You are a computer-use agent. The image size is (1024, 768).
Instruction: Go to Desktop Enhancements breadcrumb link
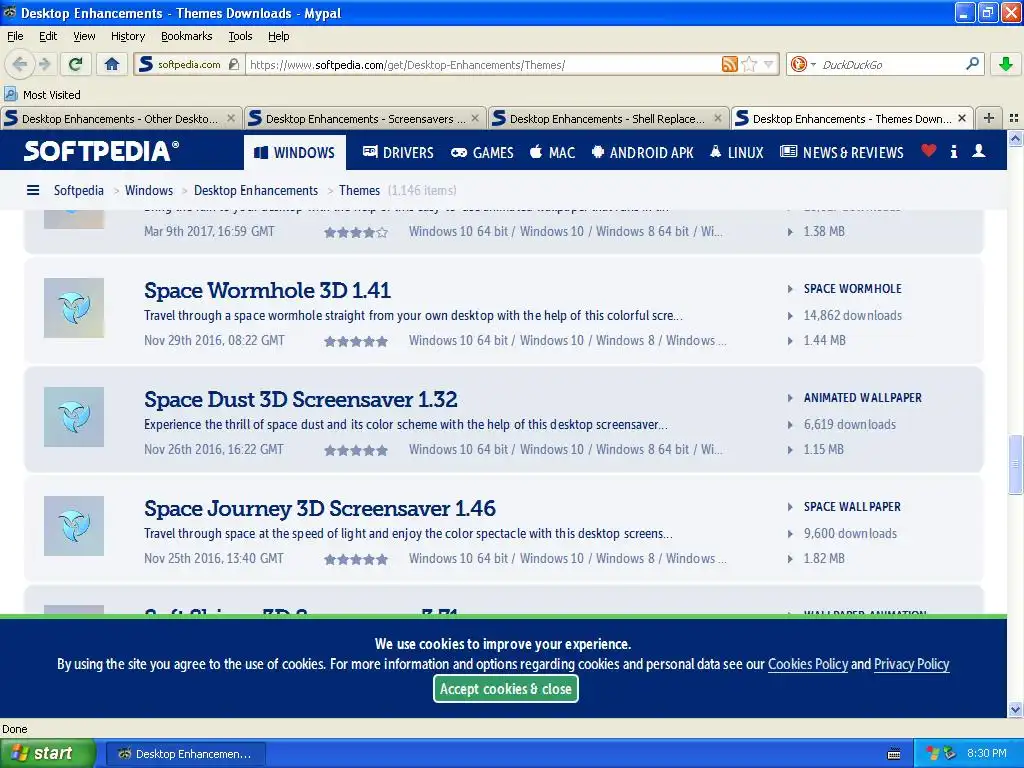point(256,190)
